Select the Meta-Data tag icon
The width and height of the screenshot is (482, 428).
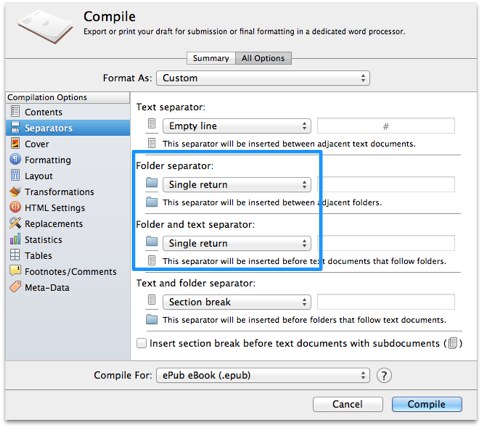click(x=15, y=287)
